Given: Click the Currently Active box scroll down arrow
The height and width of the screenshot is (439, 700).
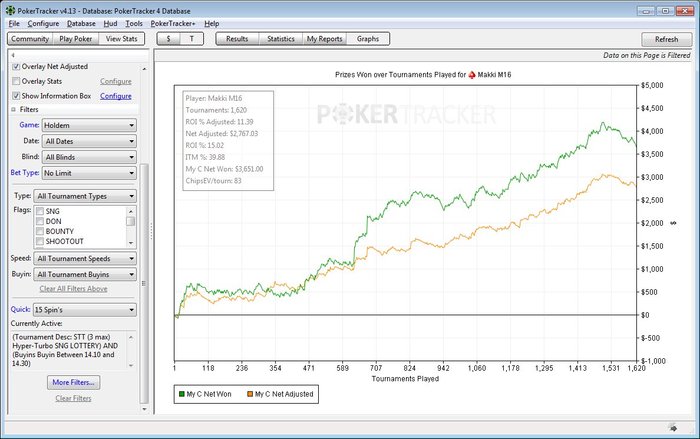Looking at the screenshot, I should pos(131,365).
